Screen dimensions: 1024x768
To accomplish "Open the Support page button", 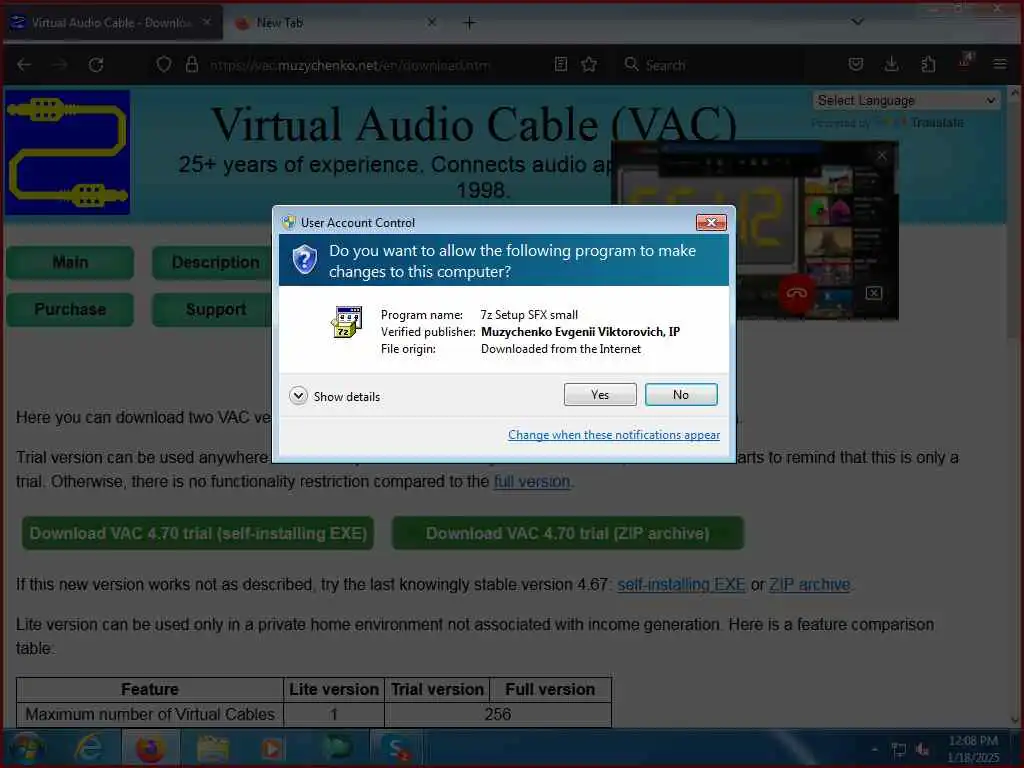I will coord(215,310).
